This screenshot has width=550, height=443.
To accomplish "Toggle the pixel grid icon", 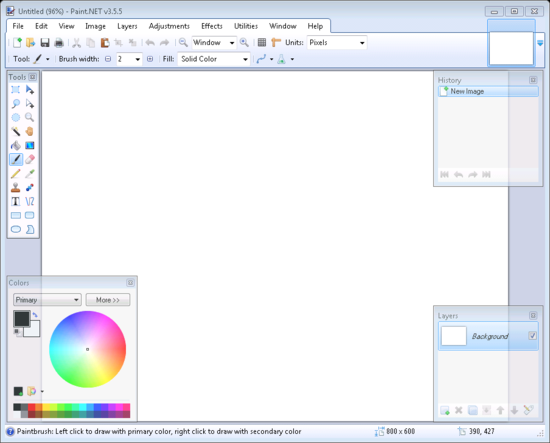I will point(262,42).
